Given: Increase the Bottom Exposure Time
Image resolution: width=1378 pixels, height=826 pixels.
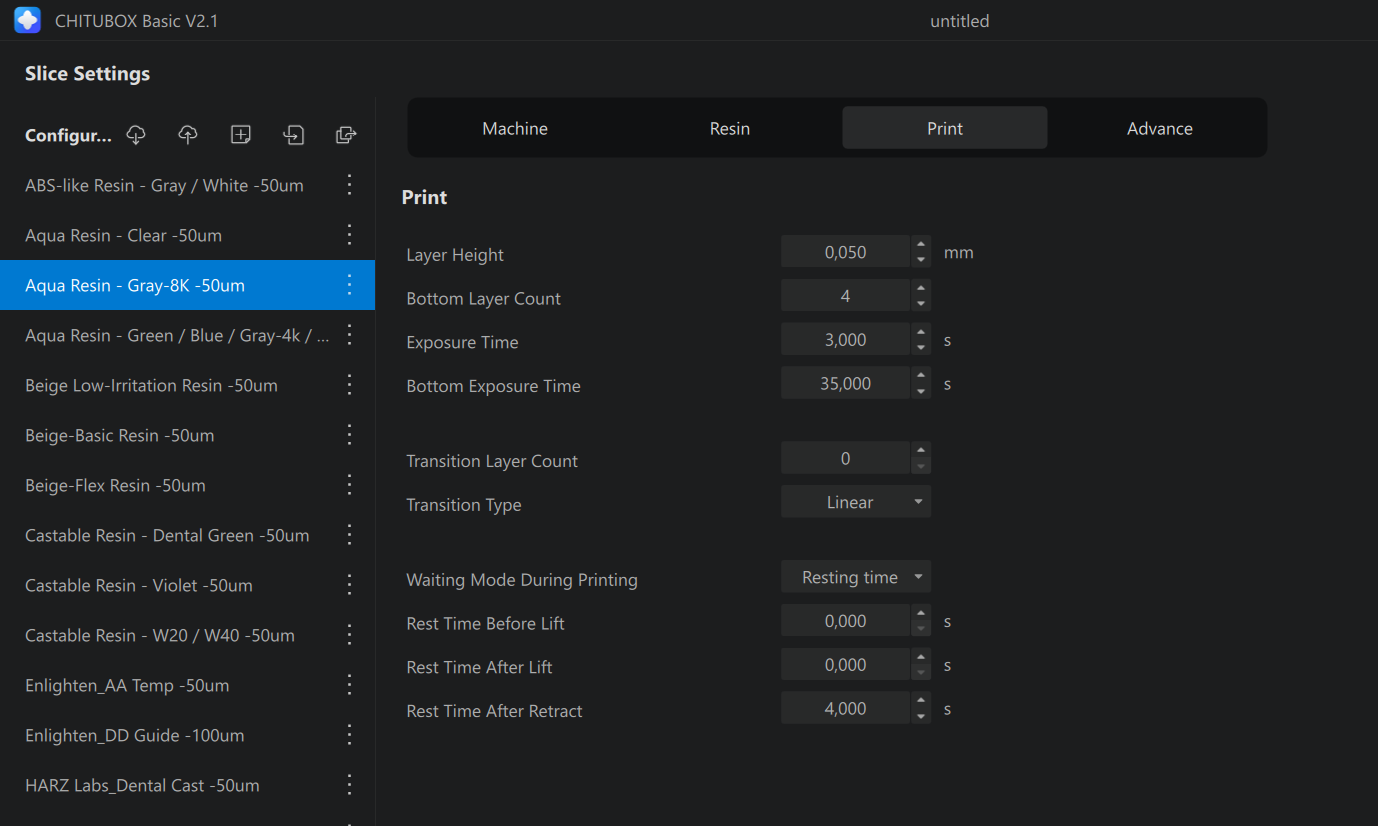Looking at the screenshot, I should tap(921, 377).
